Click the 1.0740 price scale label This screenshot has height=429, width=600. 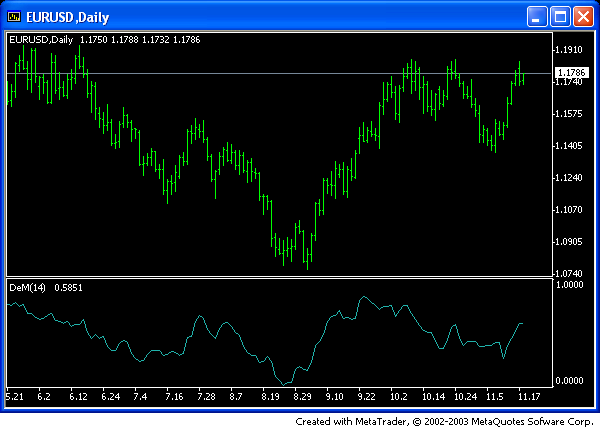[569, 274]
